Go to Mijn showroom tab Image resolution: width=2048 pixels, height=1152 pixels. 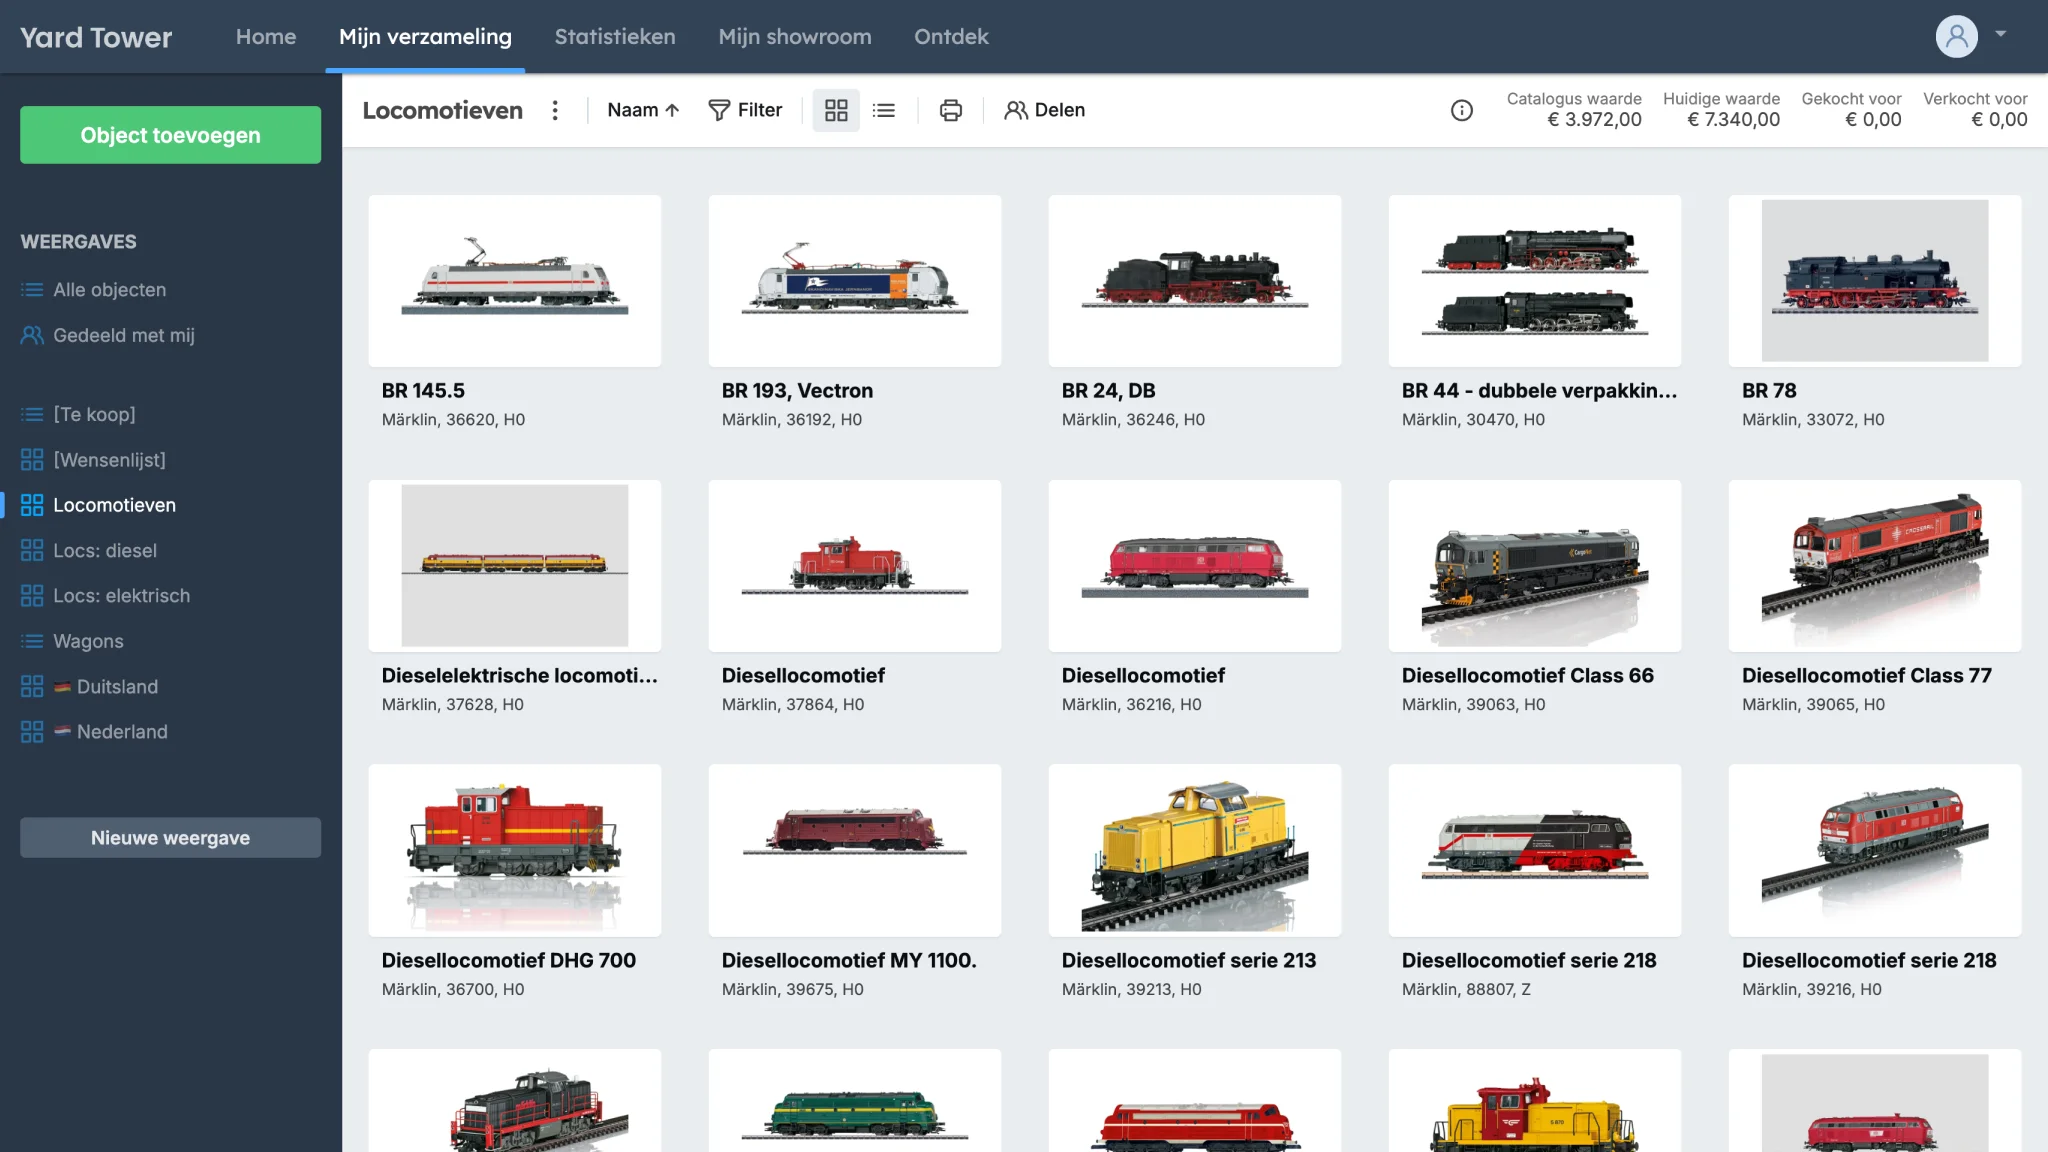click(x=795, y=37)
